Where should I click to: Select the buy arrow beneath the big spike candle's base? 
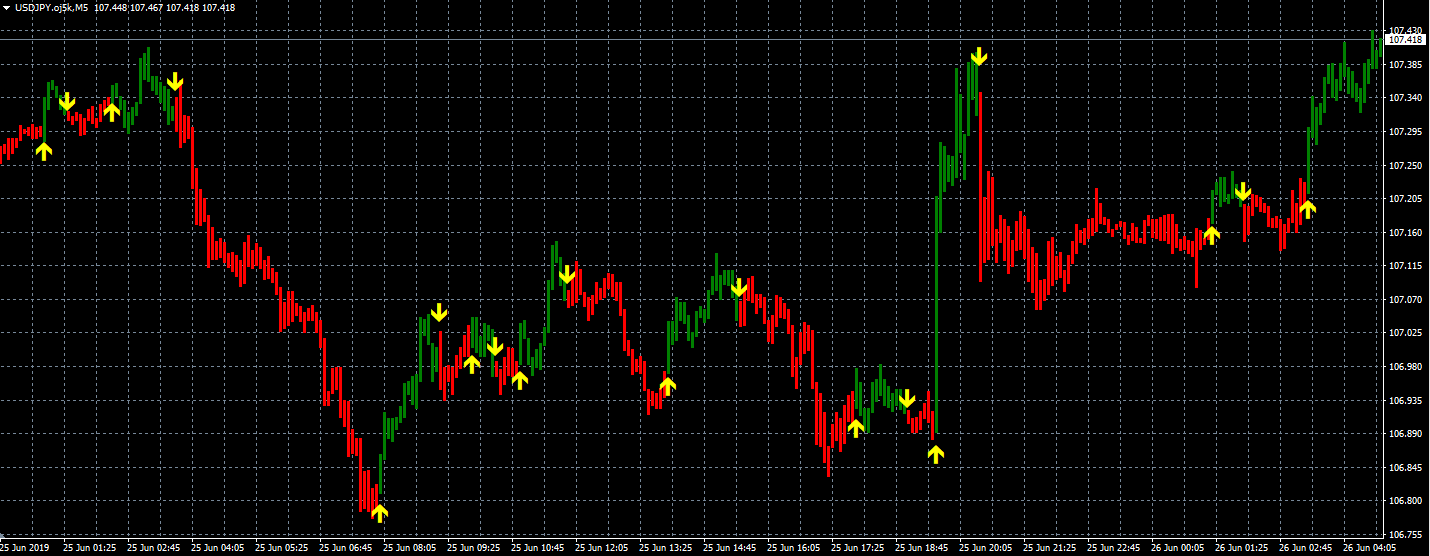pyautogui.click(x=936, y=454)
